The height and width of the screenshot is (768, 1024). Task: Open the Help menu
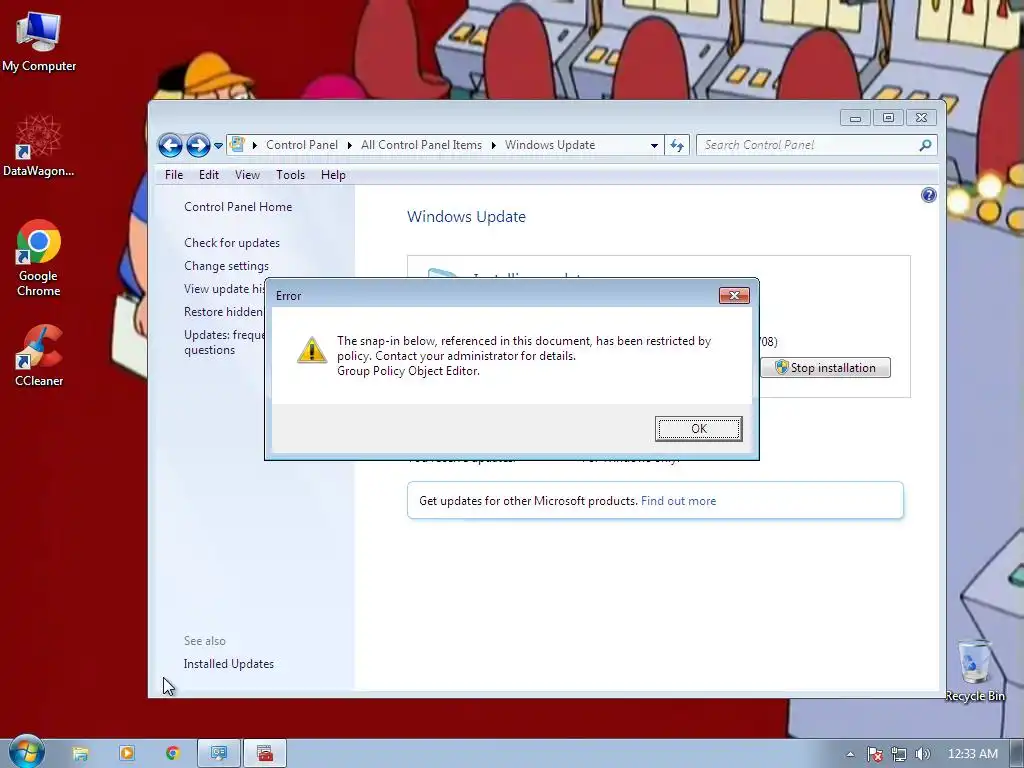coord(333,175)
